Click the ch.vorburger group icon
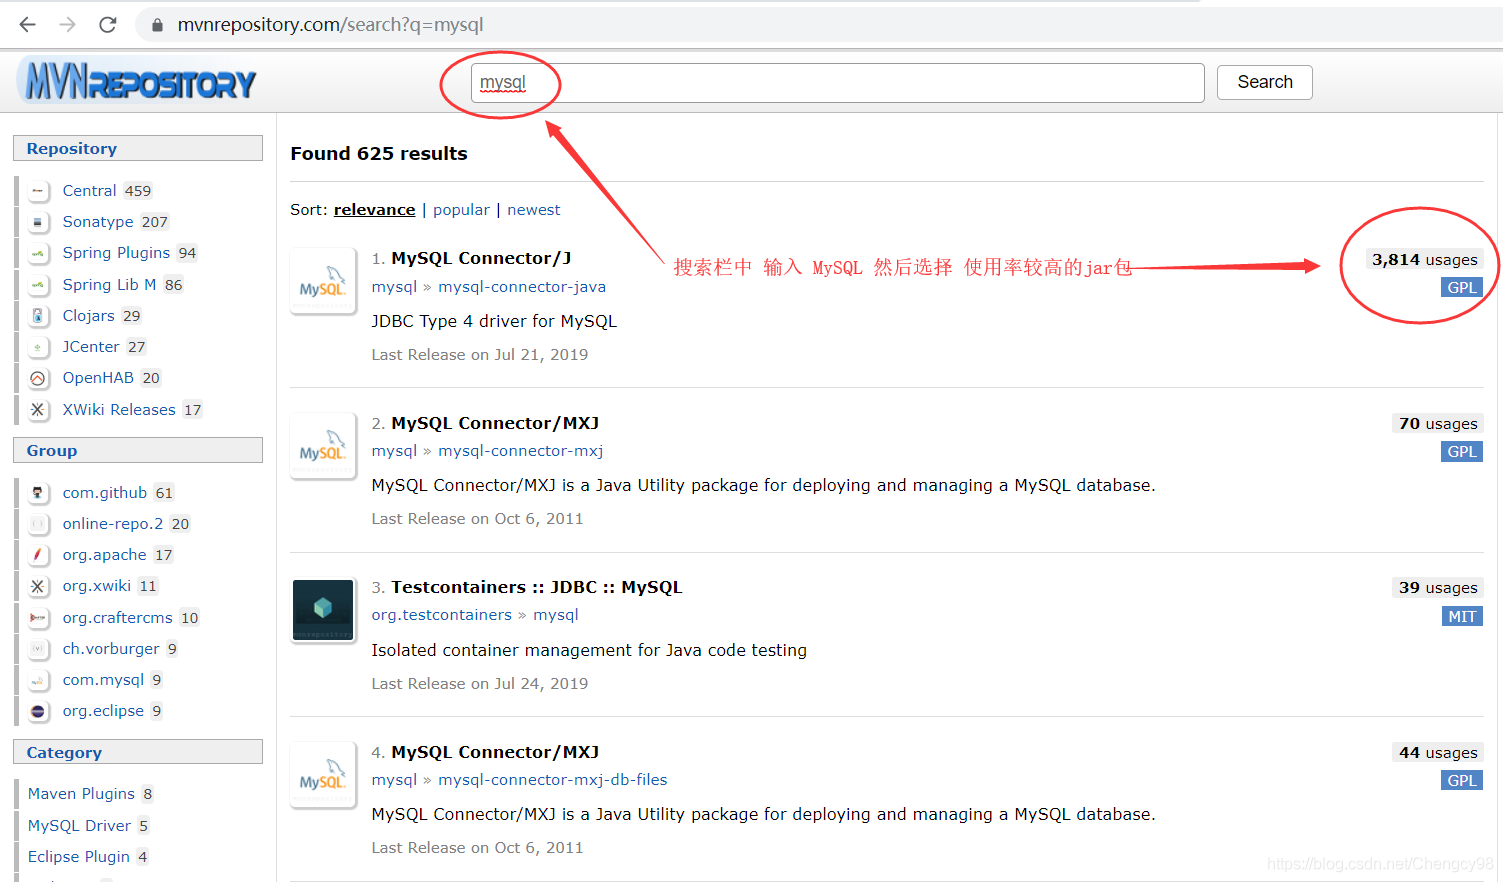Viewport: 1503px width, 882px height. click(x=38, y=649)
